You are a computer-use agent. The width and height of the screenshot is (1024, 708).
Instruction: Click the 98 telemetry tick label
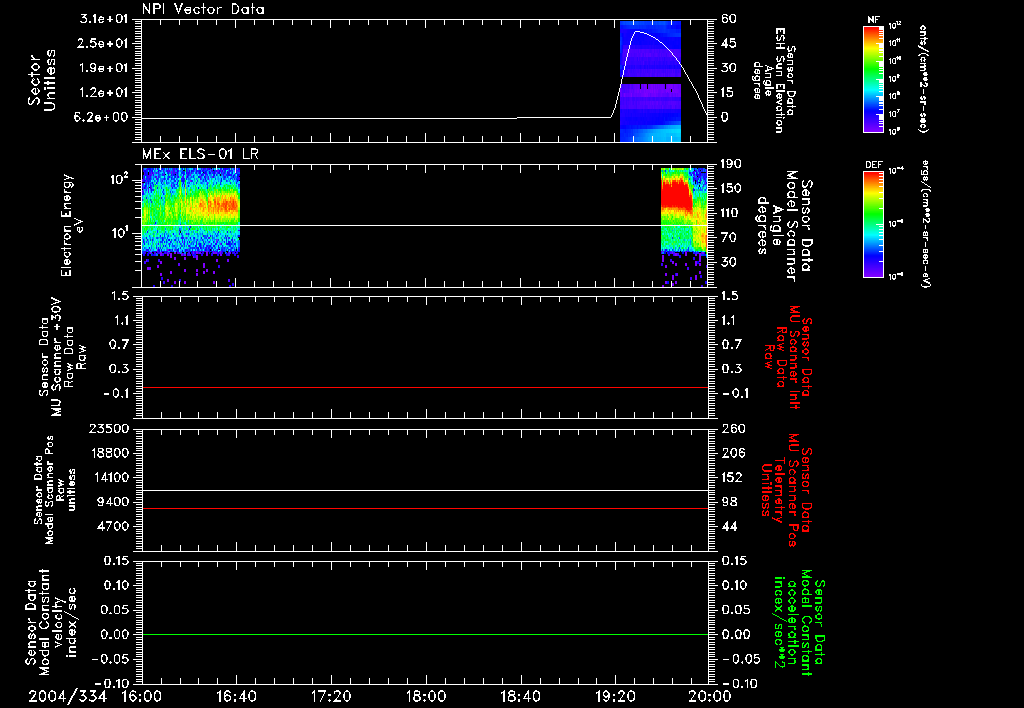click(729, 502)
